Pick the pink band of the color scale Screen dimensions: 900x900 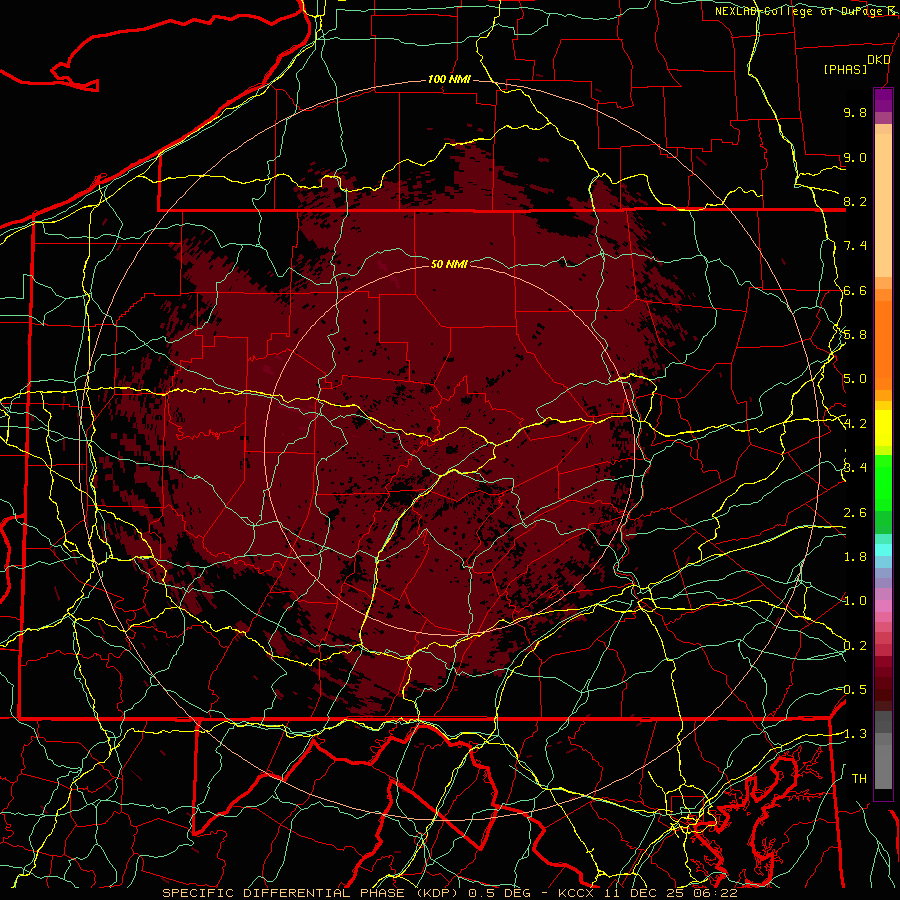(x=883, y=606)
